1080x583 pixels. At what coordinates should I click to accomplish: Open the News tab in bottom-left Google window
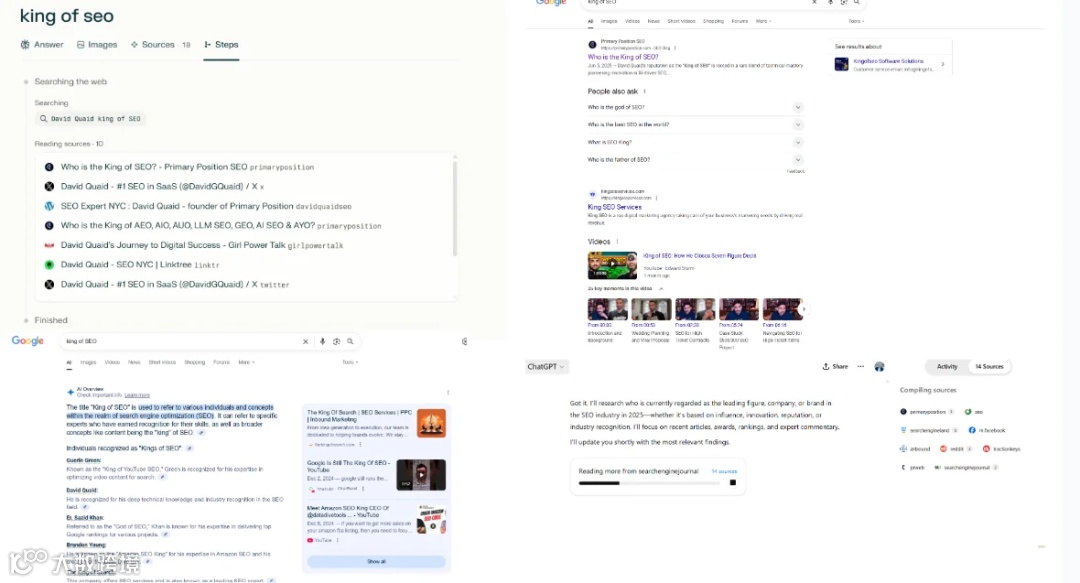click(x=134, y=362)
